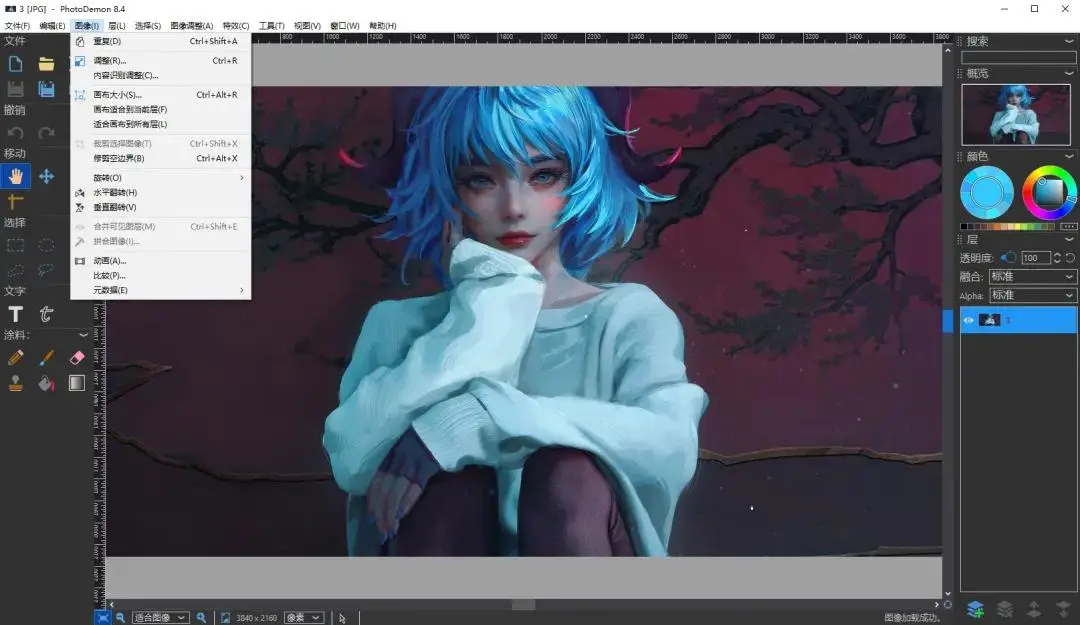Open the 适合图像 zoom level dropdown

(x=160, y=618)
